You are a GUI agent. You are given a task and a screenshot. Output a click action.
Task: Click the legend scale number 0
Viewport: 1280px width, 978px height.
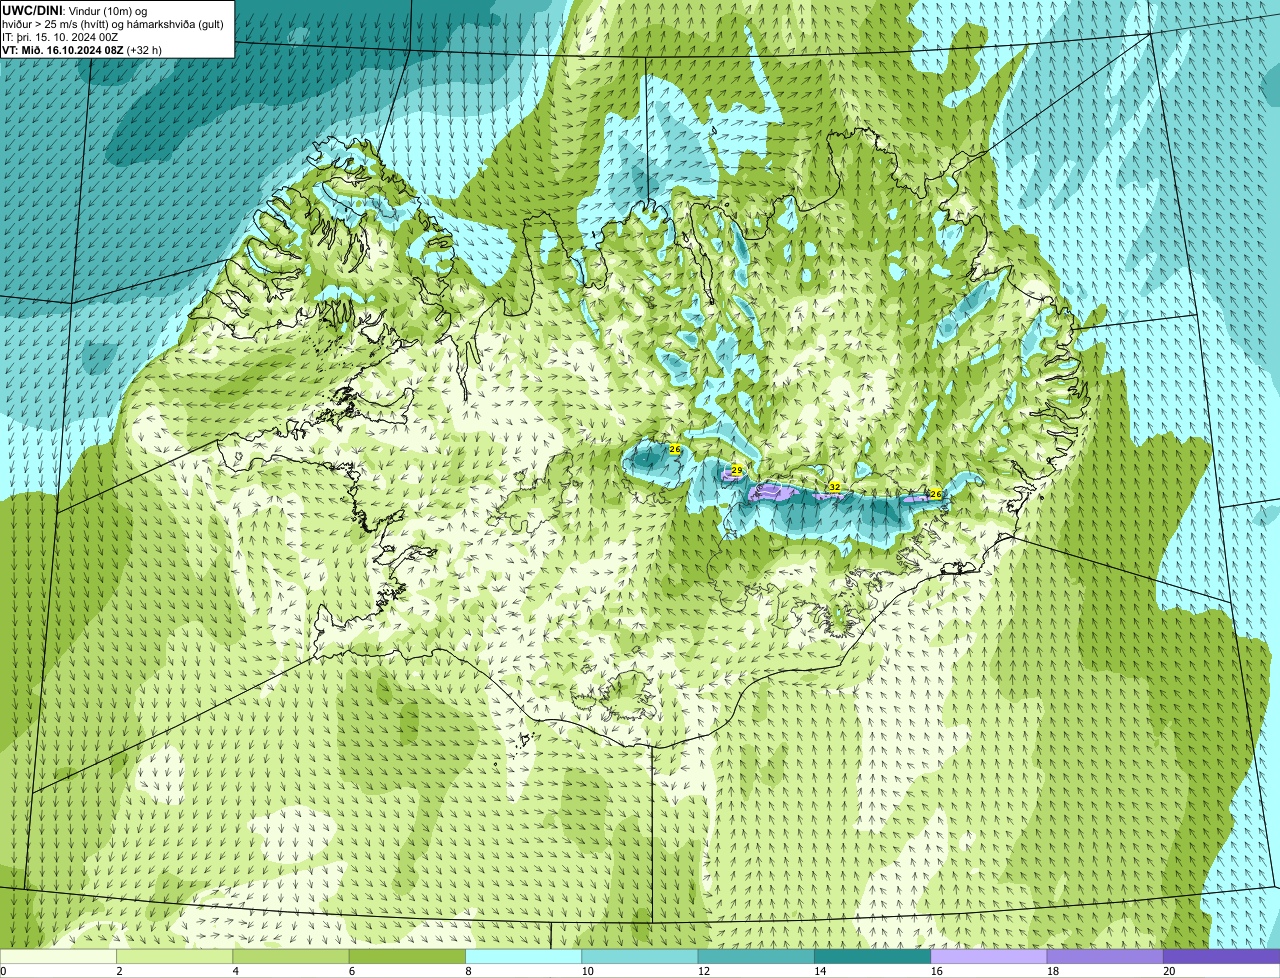pyautogui.click(x=3, y=970)
